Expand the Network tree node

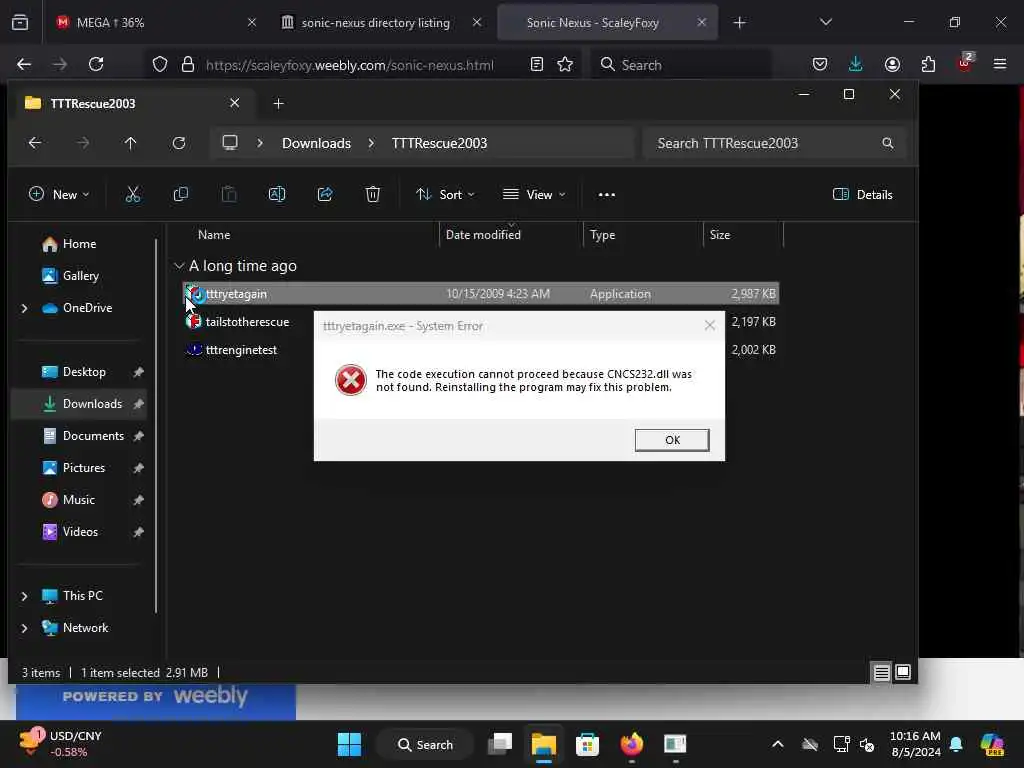(25, 628)
